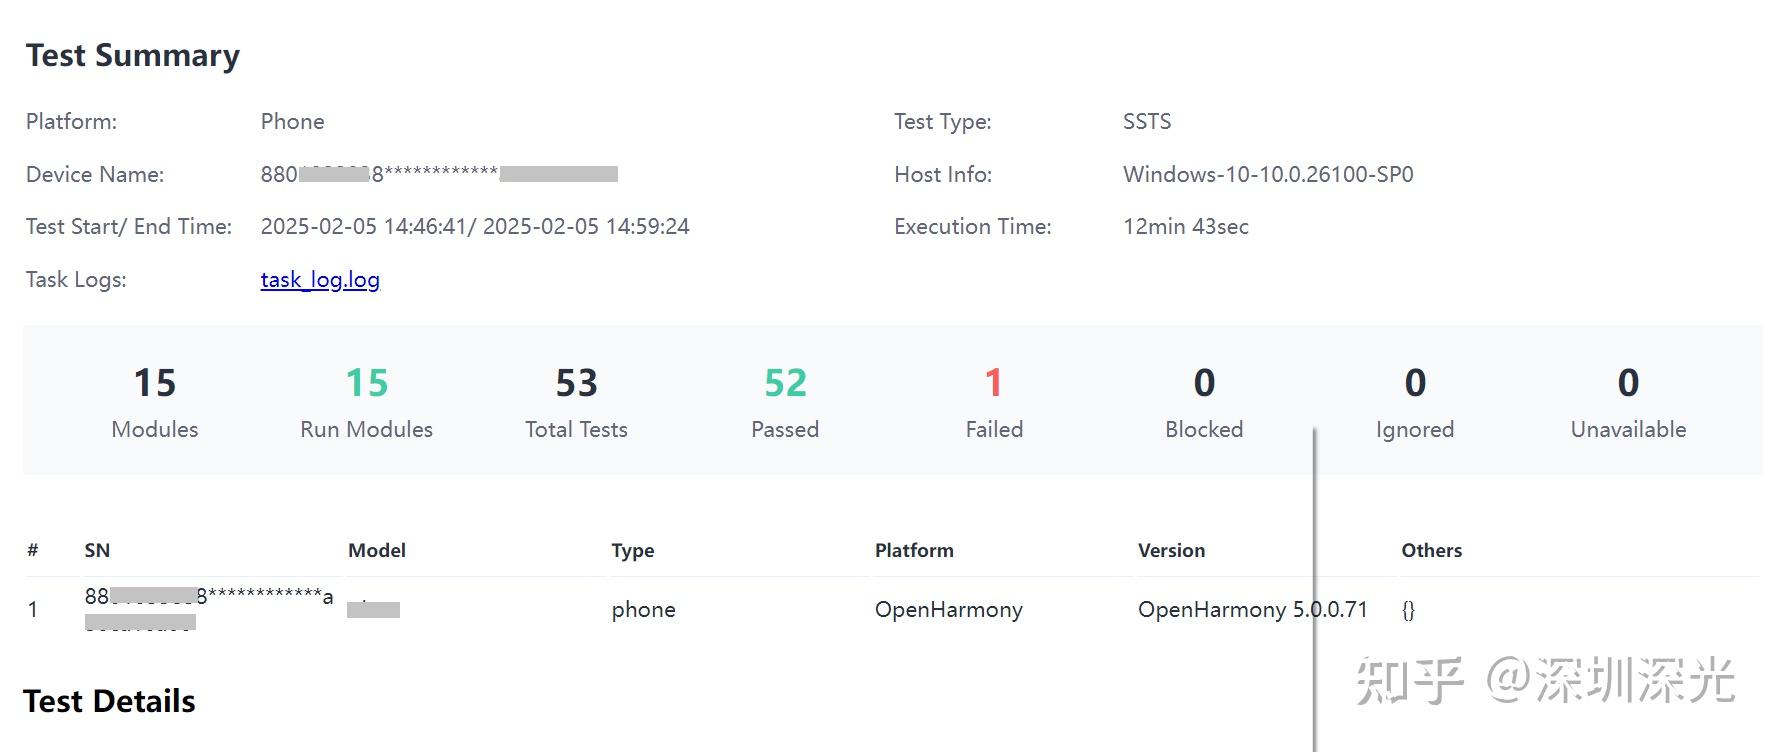Click the Type column header
1782x752 pixels.
632,550
